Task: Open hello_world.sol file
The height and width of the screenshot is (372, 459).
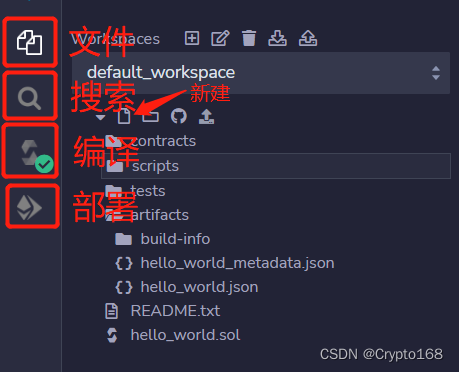Action: pyautogui.click(x=173, y=335)
